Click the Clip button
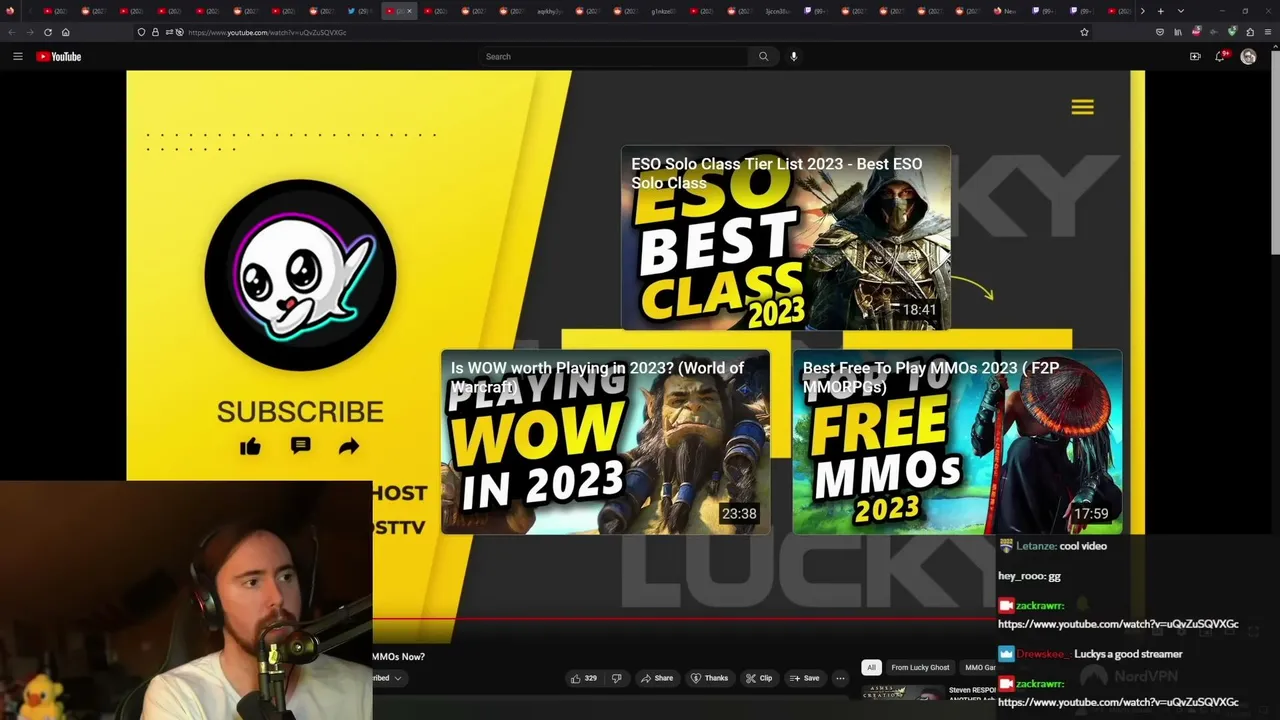This screenshot has height=720, width=1280. click(x=759, y=678)
